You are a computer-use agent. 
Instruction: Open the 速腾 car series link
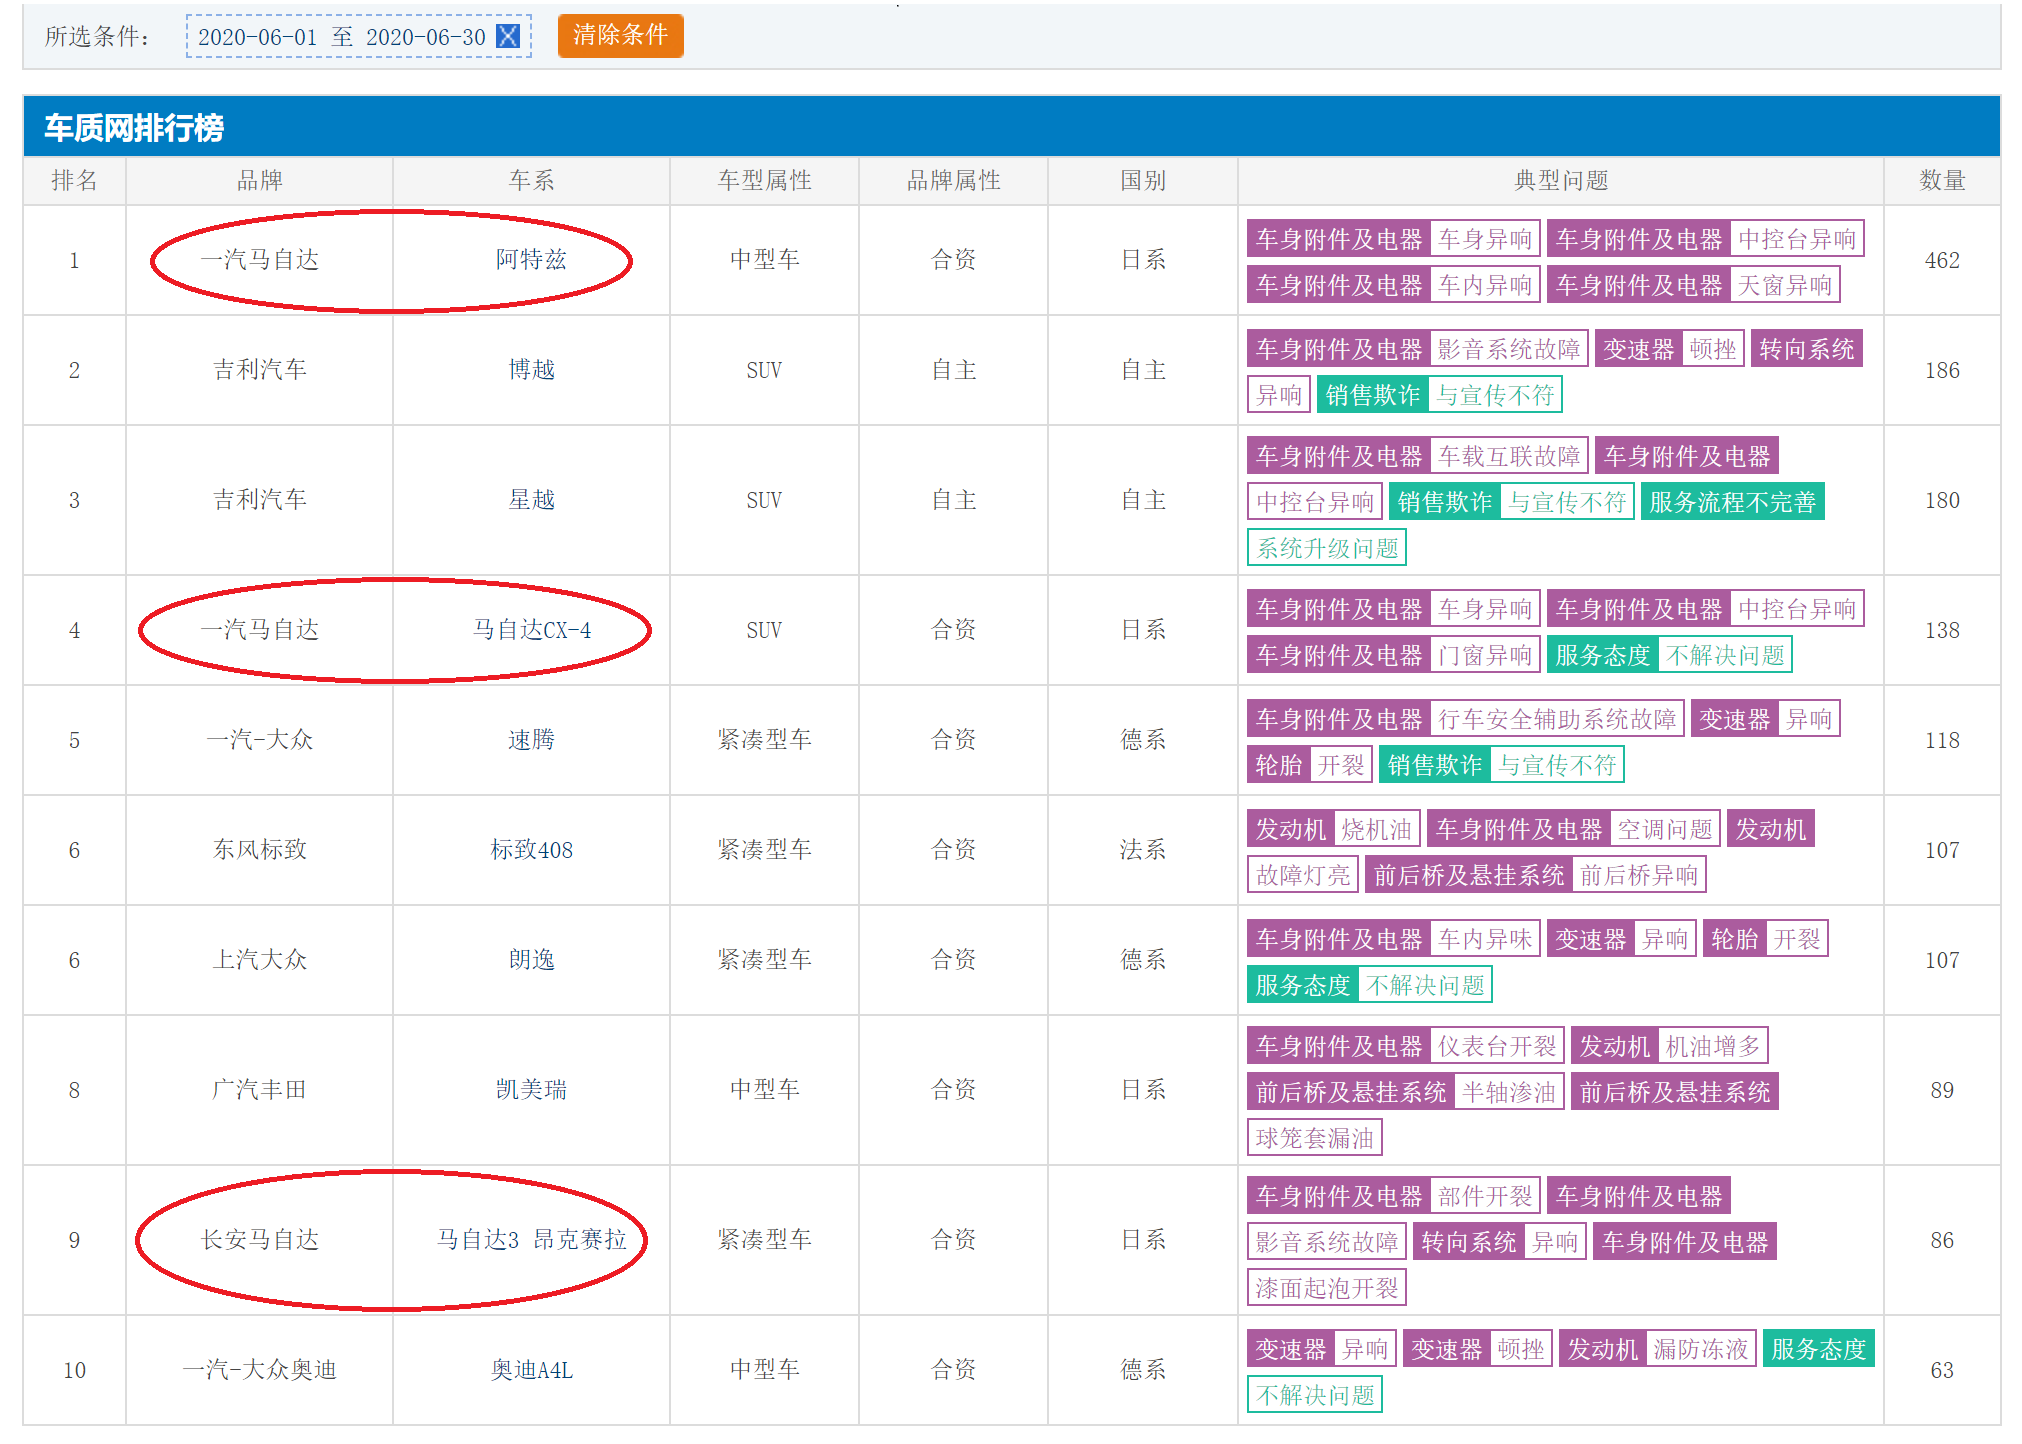click(x=531, y=740)
